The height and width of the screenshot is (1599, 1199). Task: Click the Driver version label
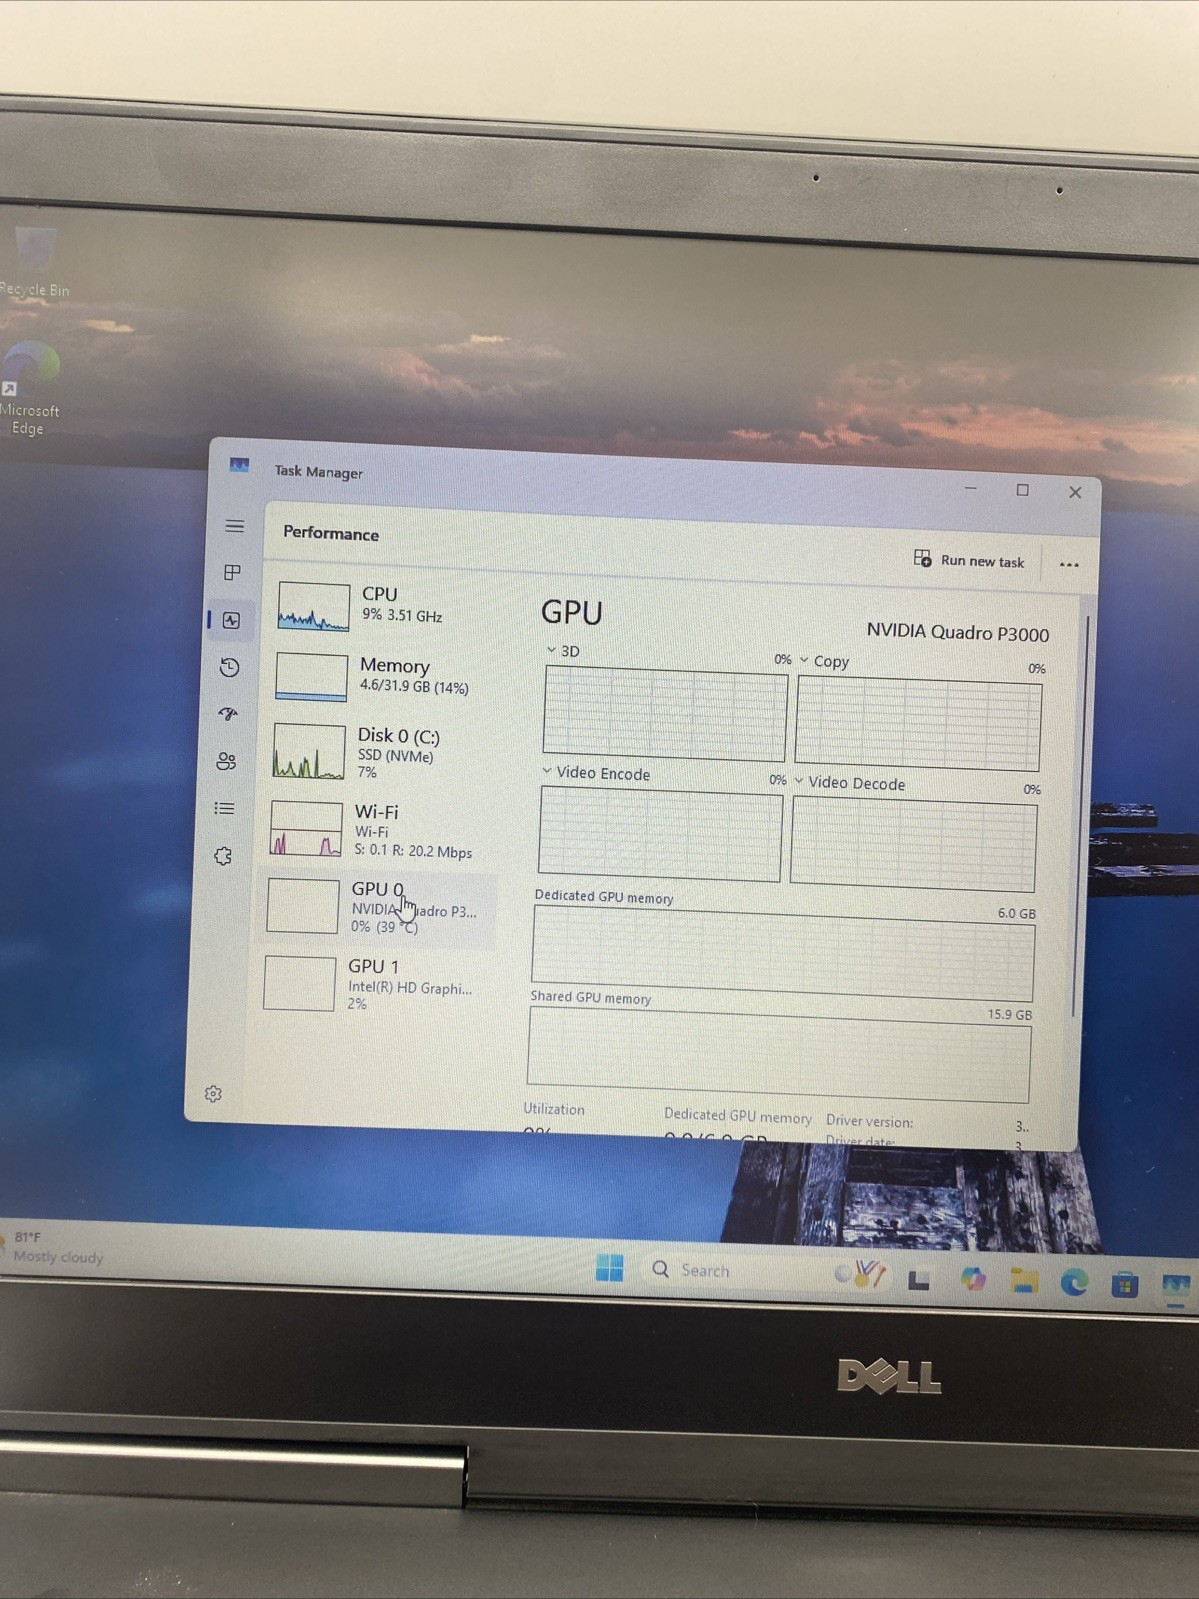[869, 1121]
